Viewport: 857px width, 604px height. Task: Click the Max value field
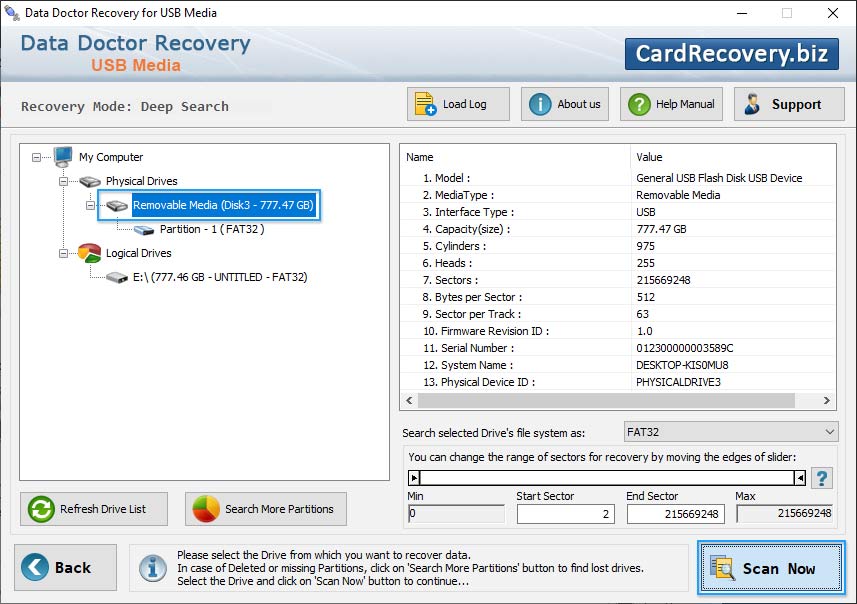pos(784,514)
